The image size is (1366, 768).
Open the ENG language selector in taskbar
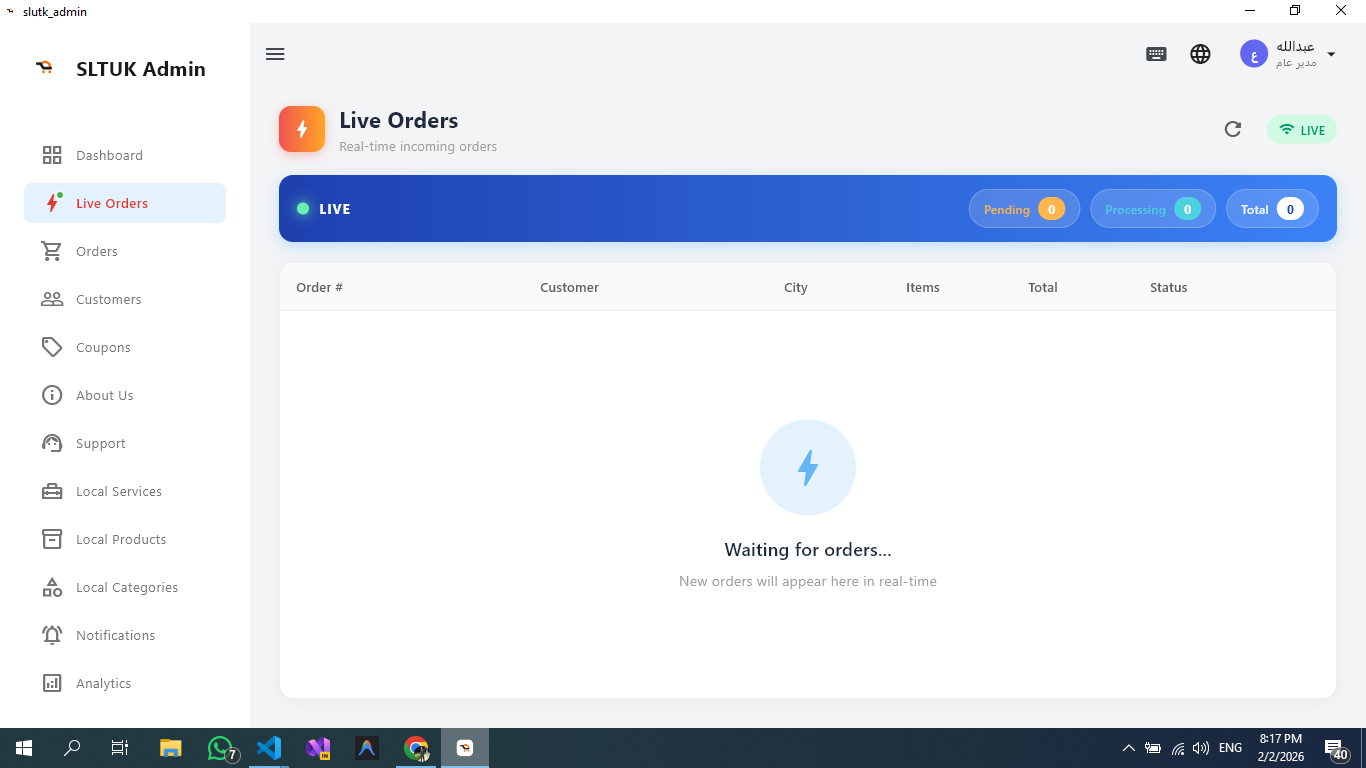click(x=1229, y=747)
